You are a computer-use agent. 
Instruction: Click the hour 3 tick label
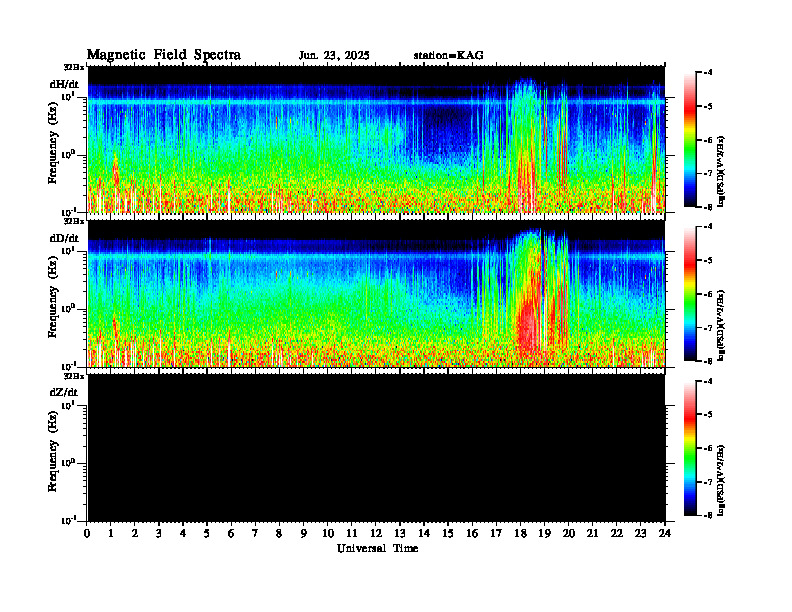(x=159, y=533)
